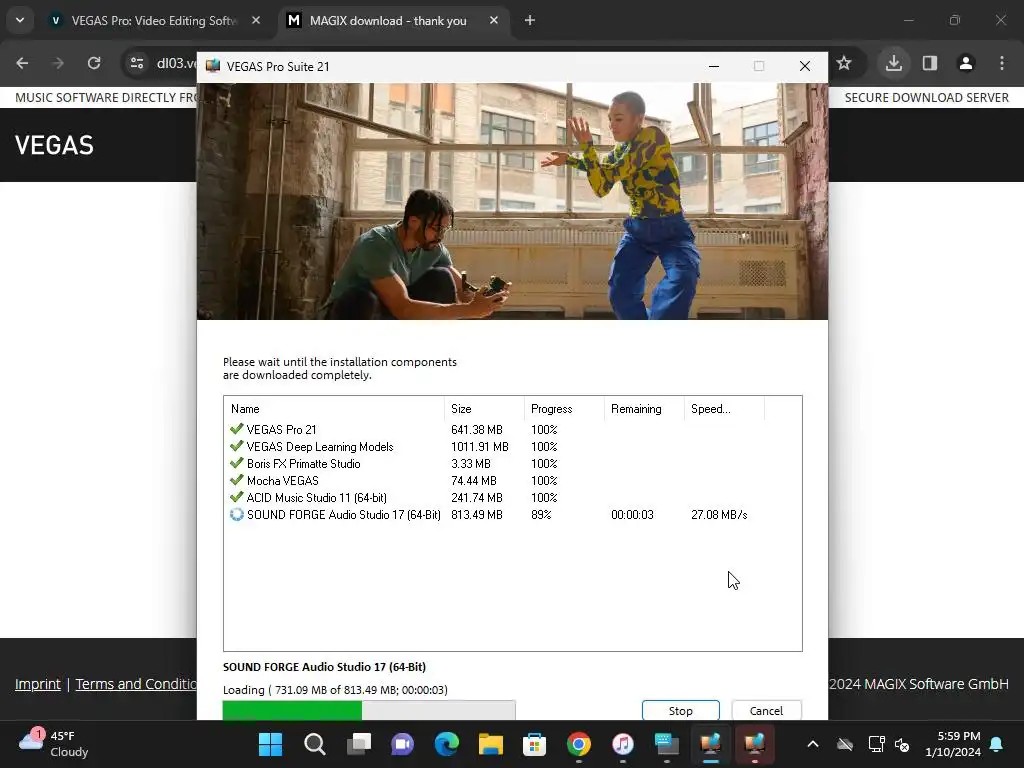Open weather widget showing 45°F Cloudy
1024x768 pixels.
point(54,744)
